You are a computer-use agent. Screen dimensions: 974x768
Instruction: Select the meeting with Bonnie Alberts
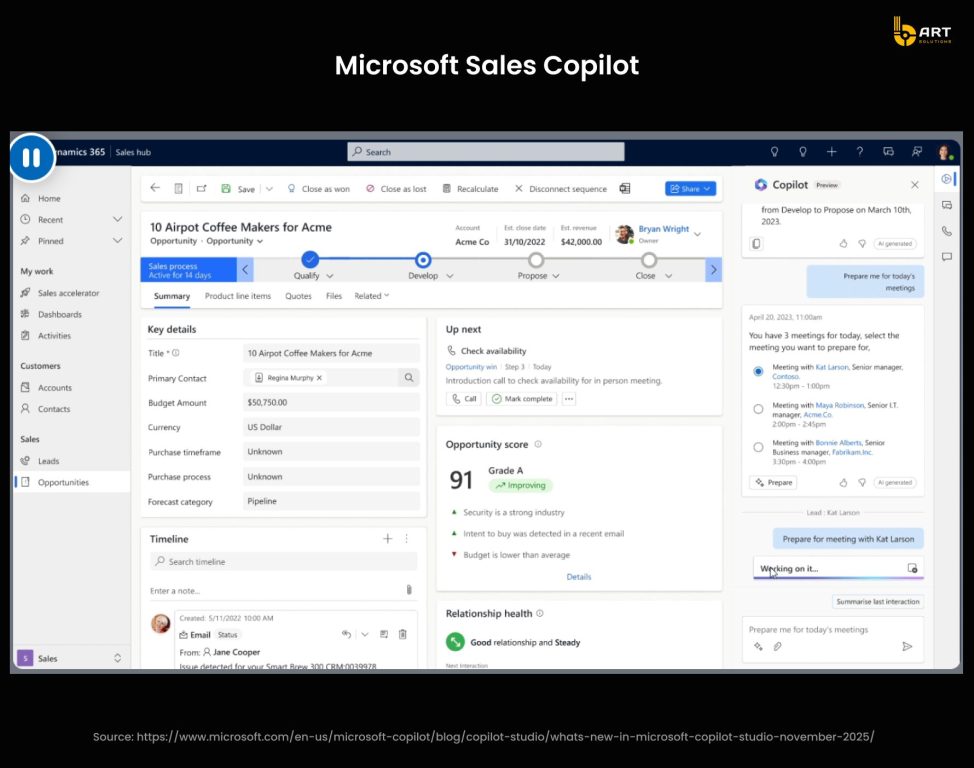pyautogui.click(x=758, y=447)
